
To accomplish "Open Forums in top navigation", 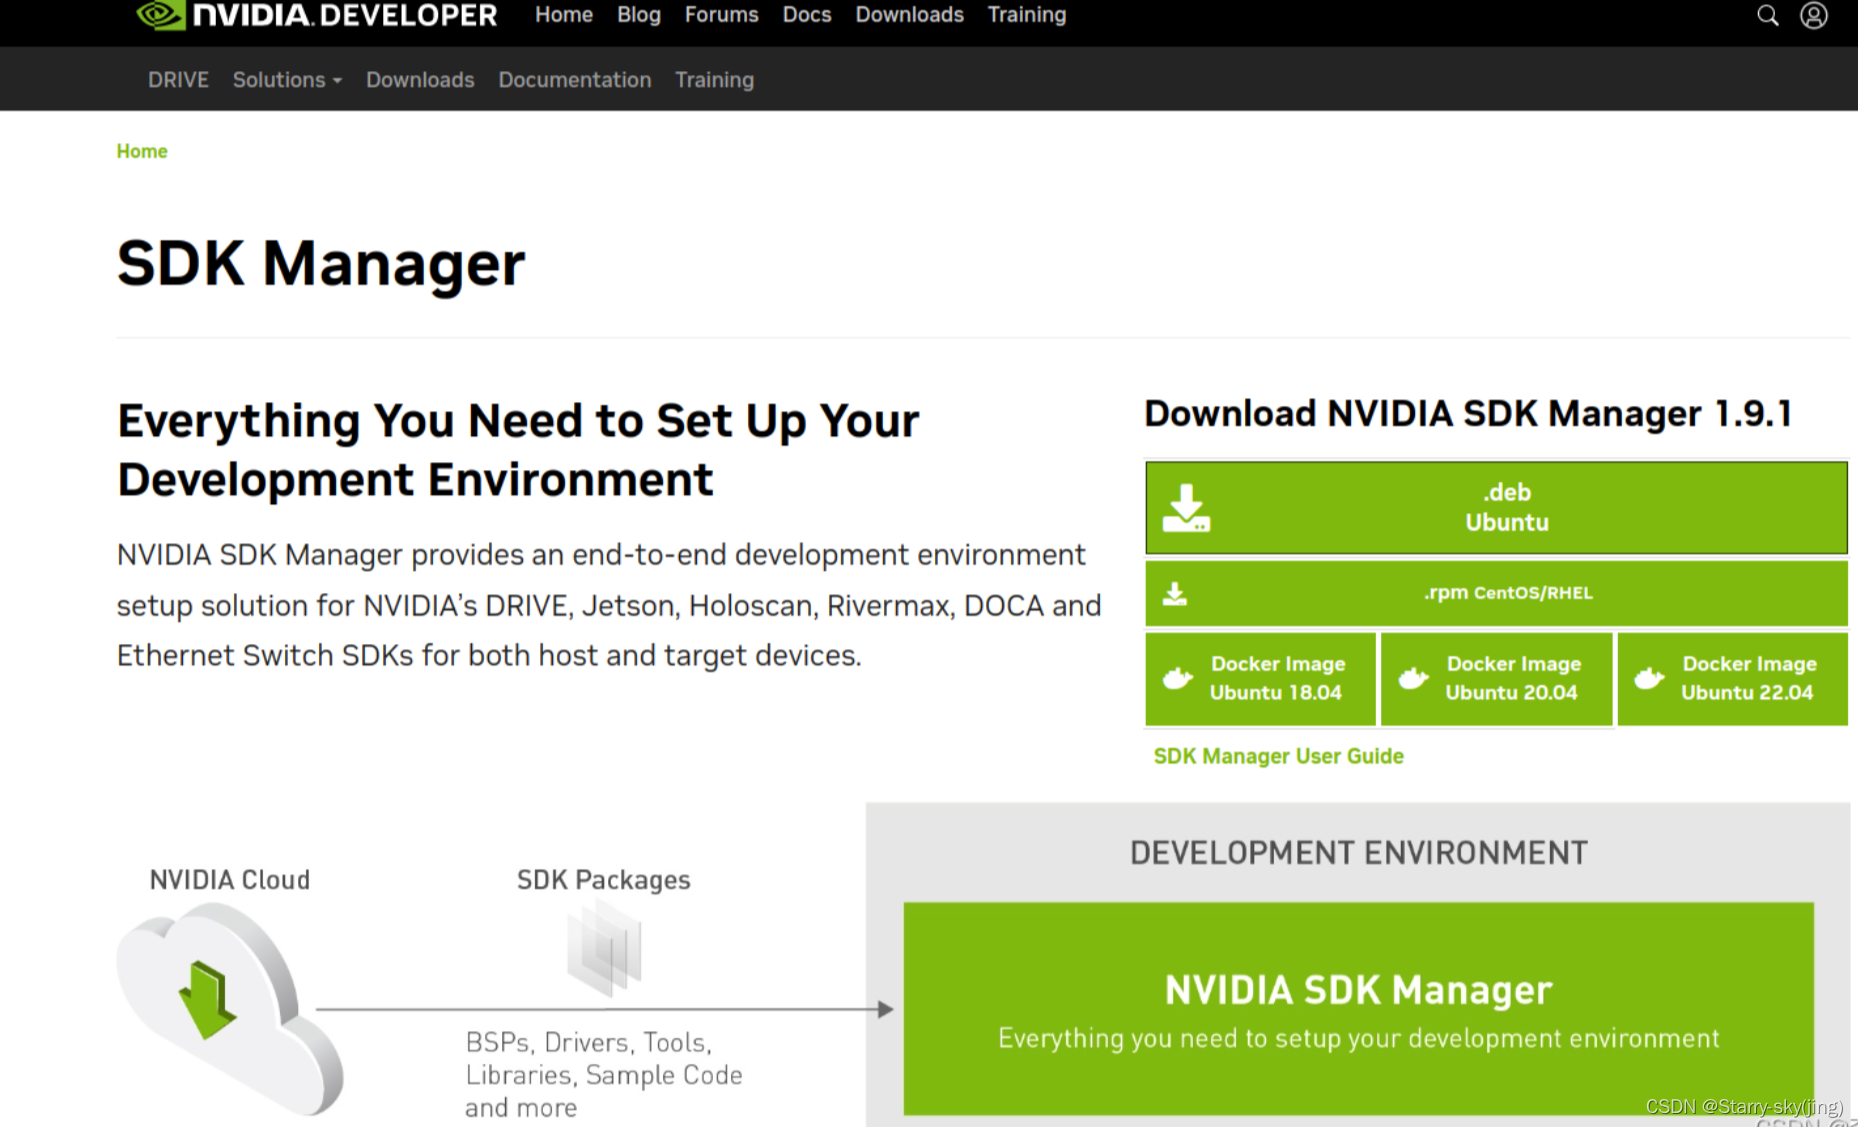I will (721, 15).
